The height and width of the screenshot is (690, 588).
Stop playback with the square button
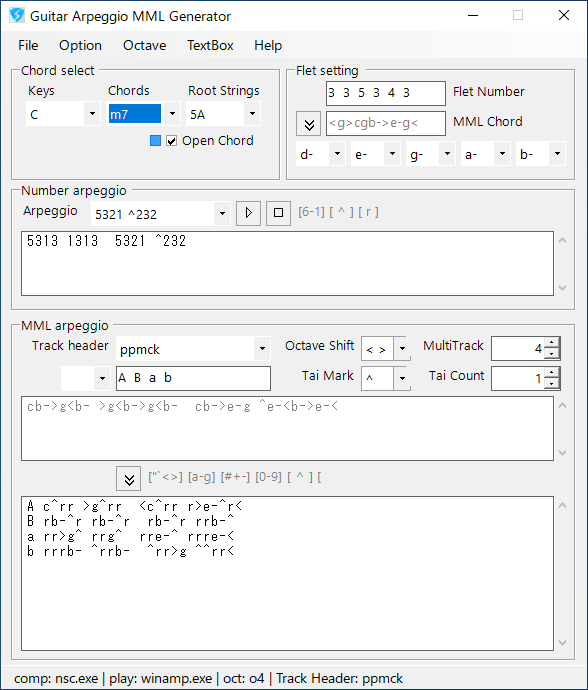278,213
